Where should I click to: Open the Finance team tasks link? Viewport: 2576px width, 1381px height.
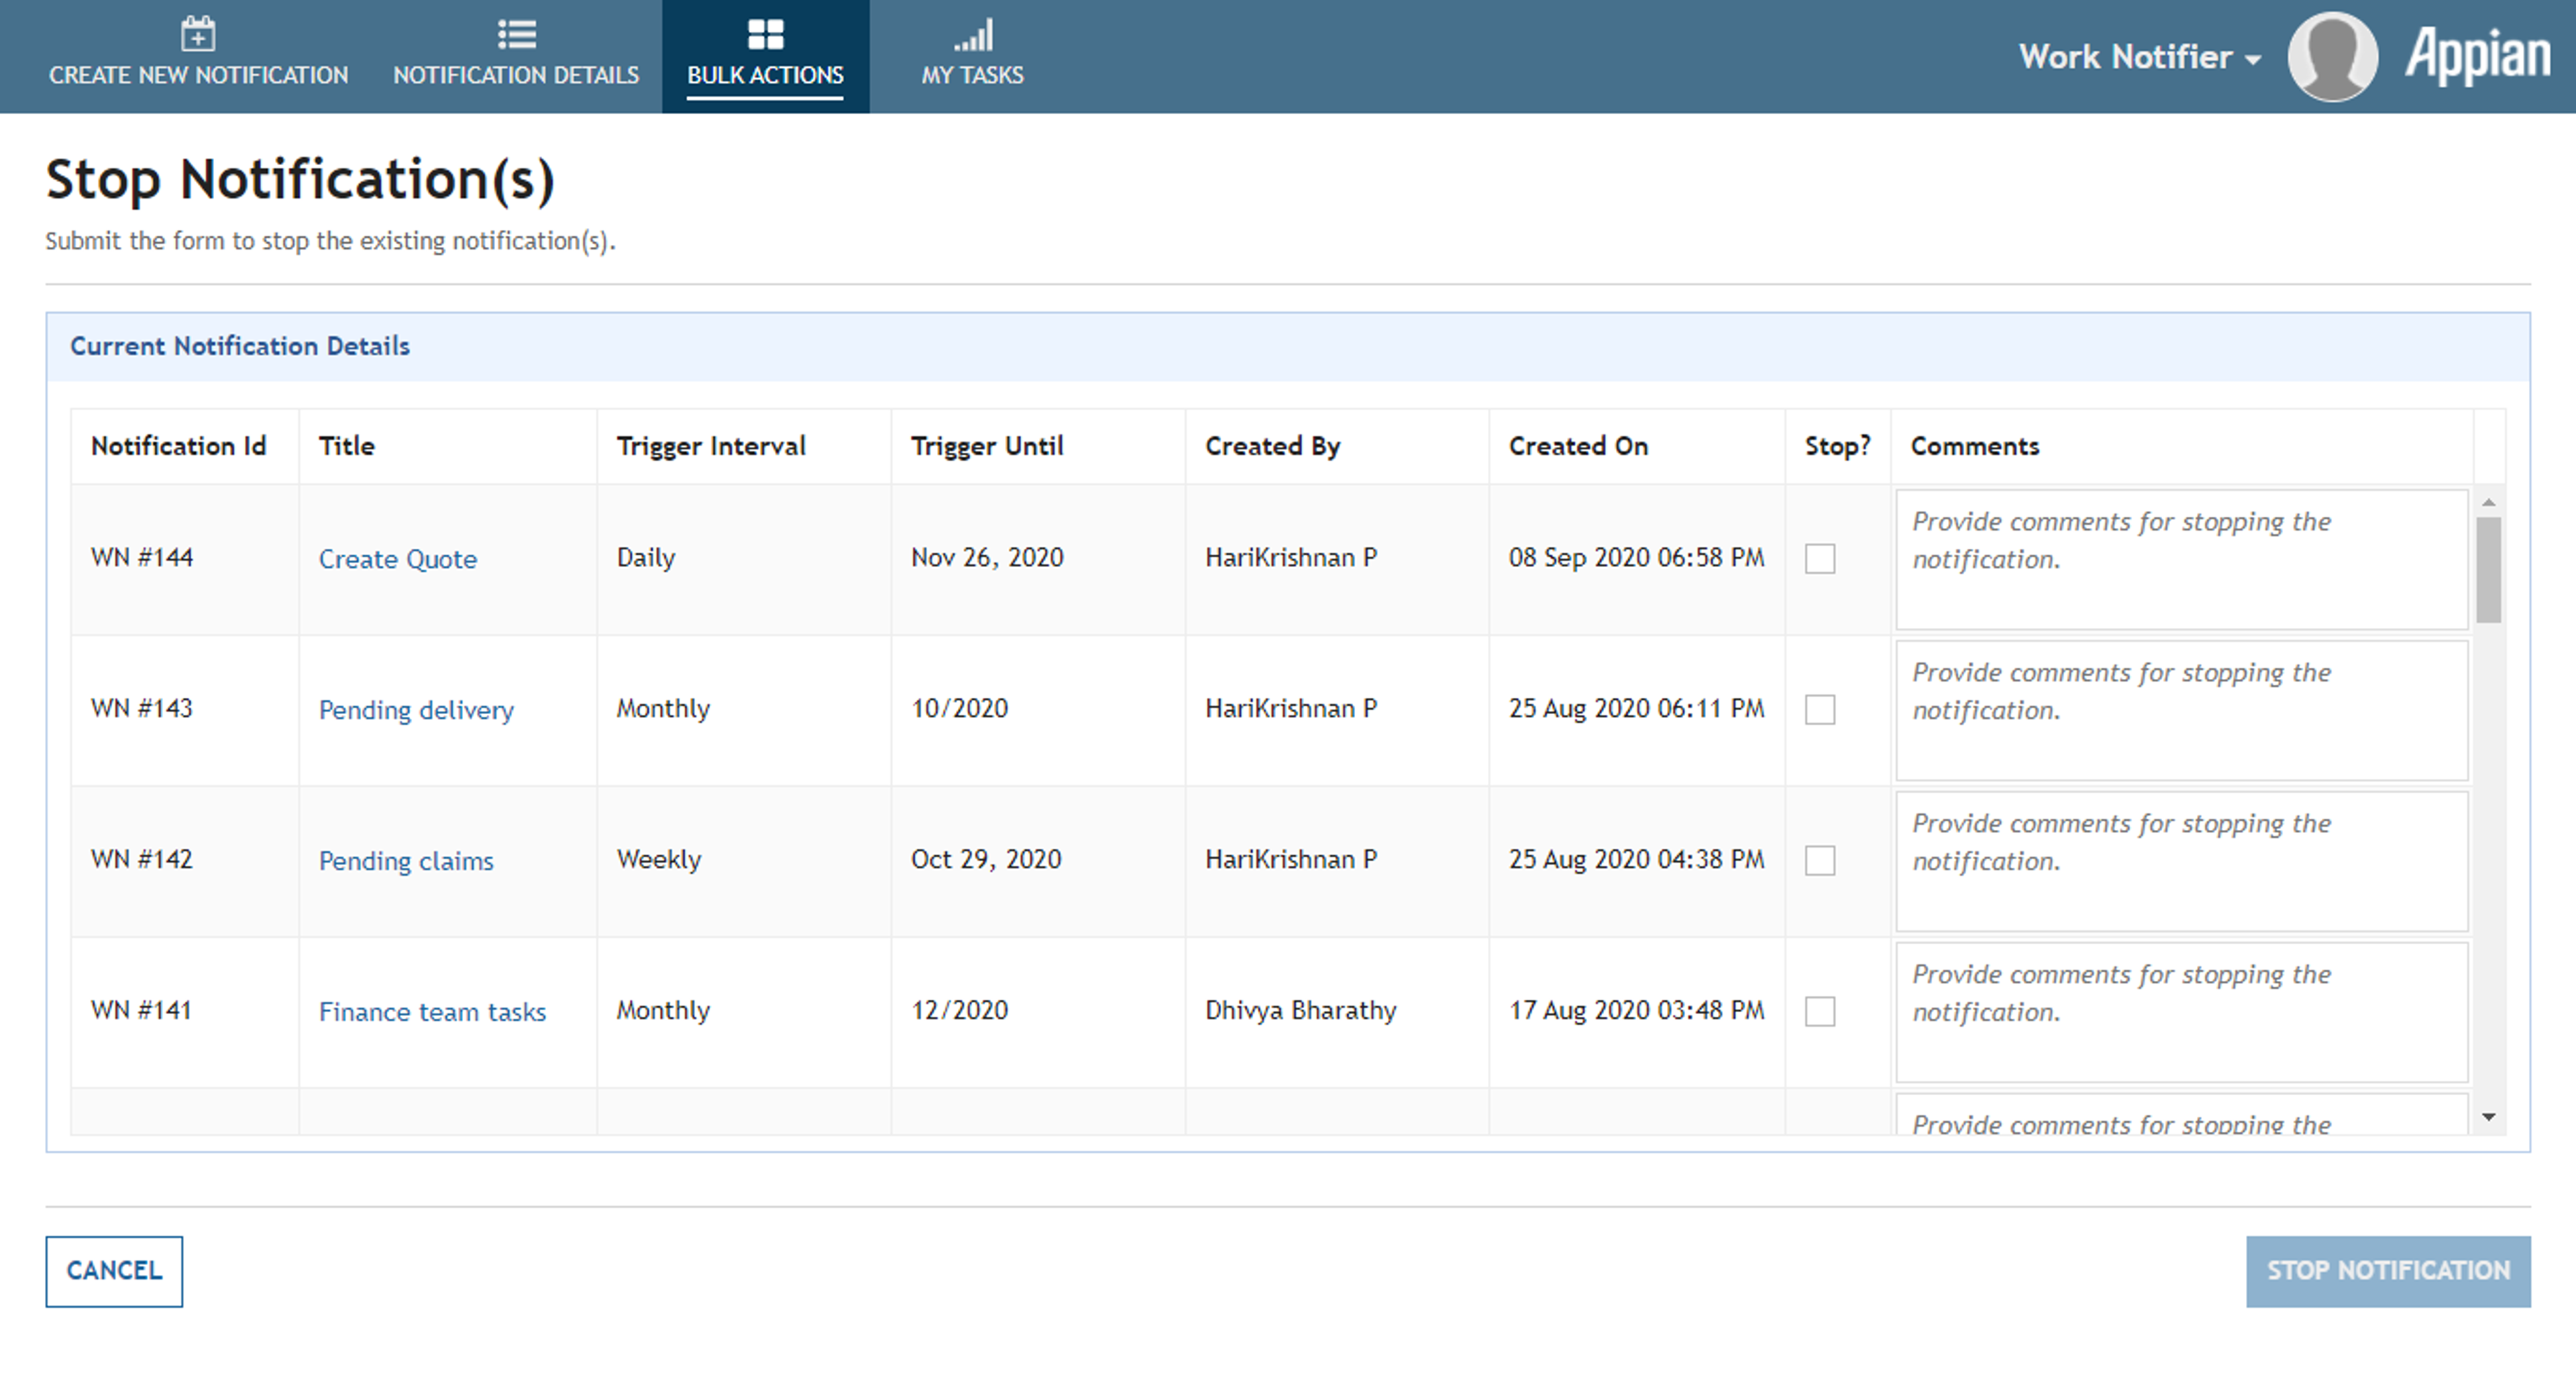pos(432,1012)
